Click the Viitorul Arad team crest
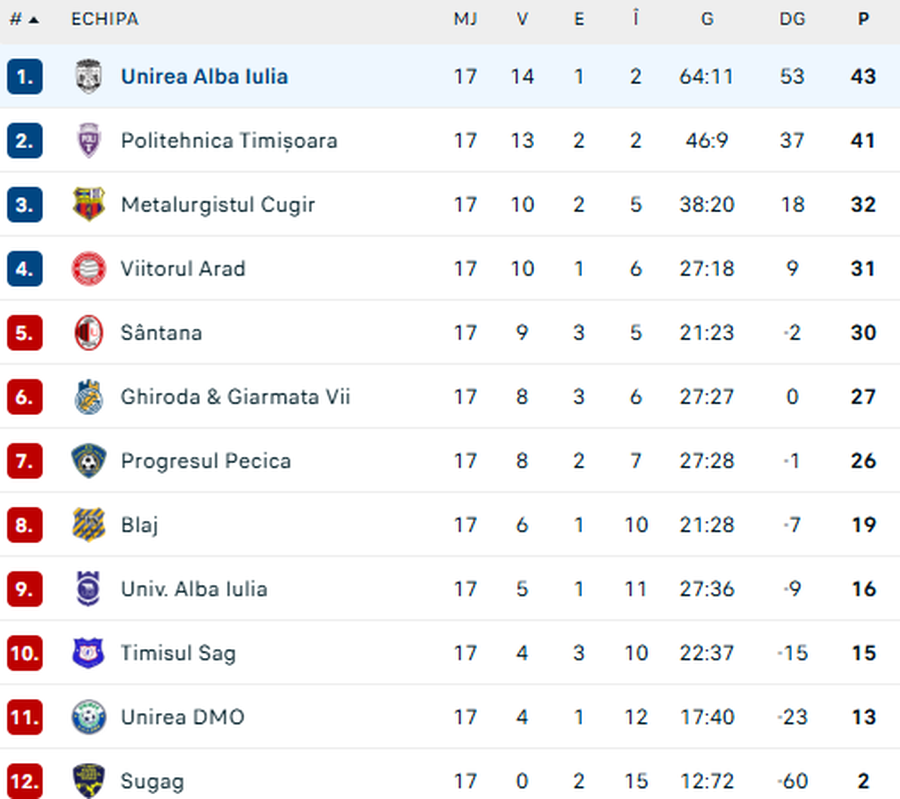900x799 pixels. tap(89, 269)
